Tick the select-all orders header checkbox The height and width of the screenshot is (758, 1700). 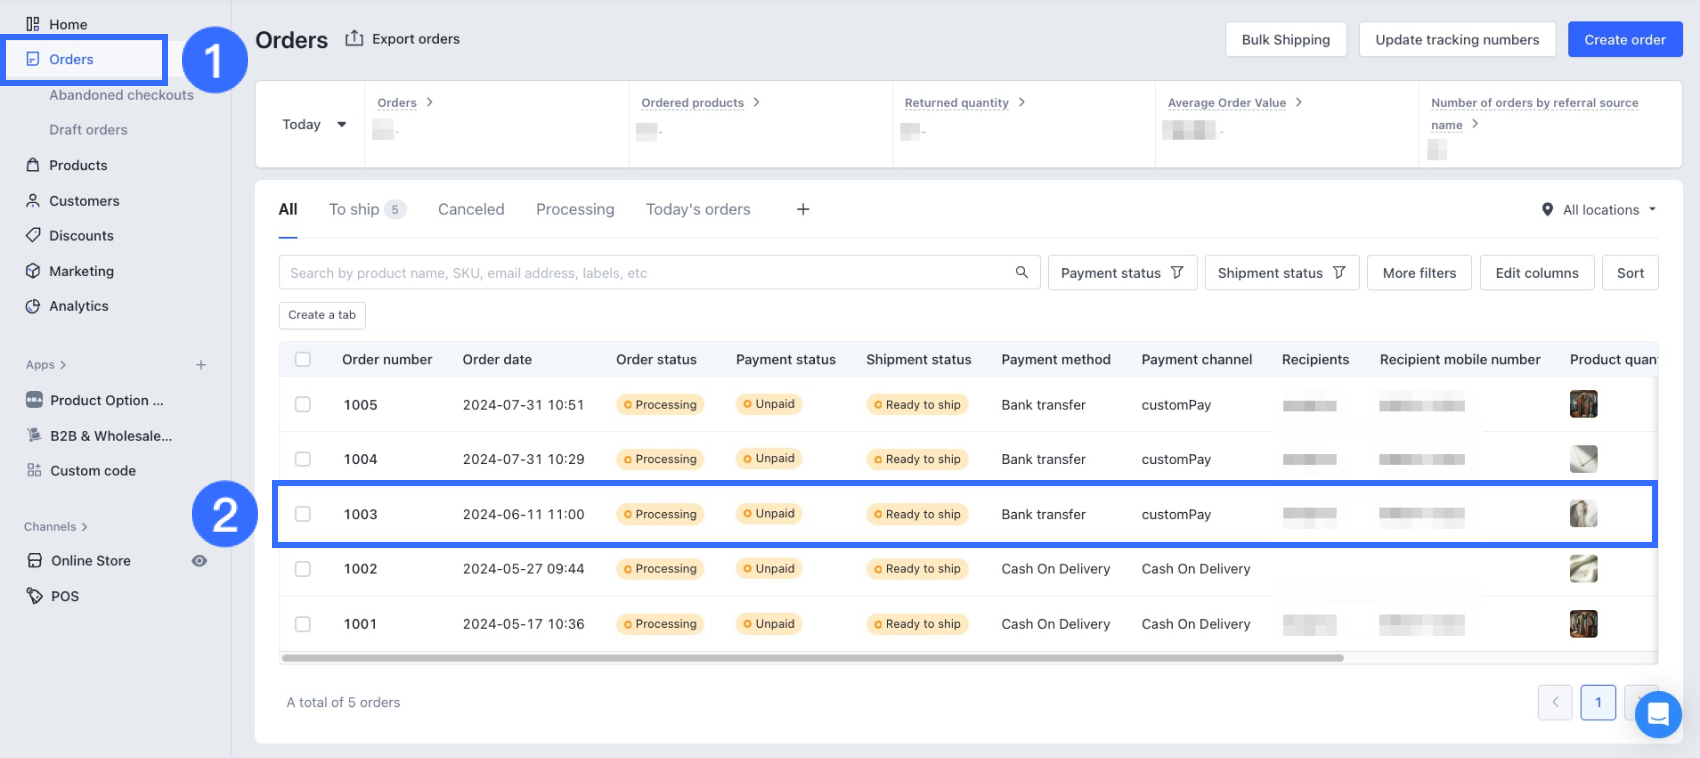303,359
